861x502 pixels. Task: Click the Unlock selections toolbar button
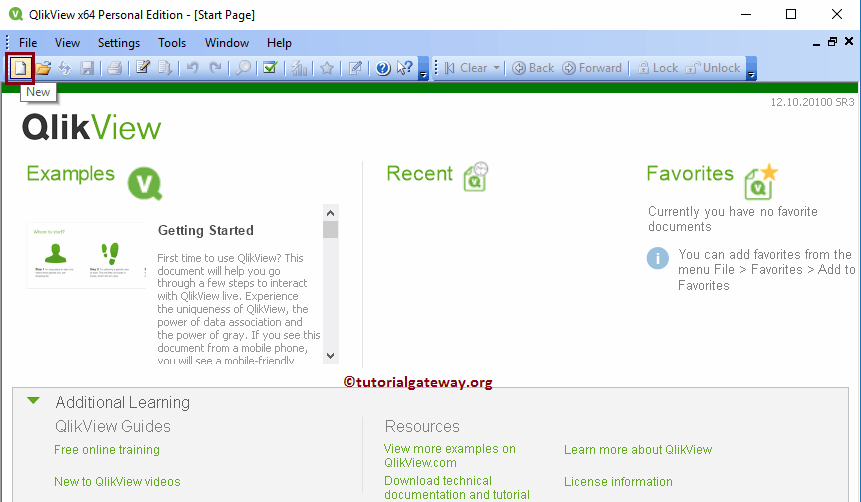coord(713,68)
